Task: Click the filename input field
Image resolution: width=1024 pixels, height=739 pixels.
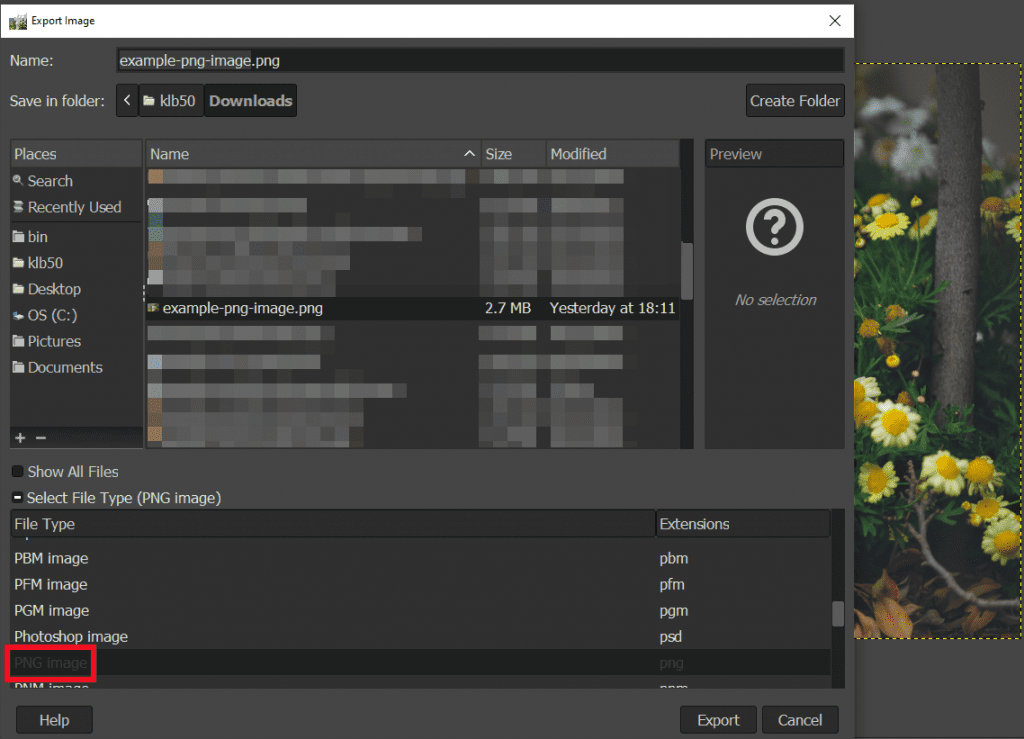Action: tap(477, 60)
